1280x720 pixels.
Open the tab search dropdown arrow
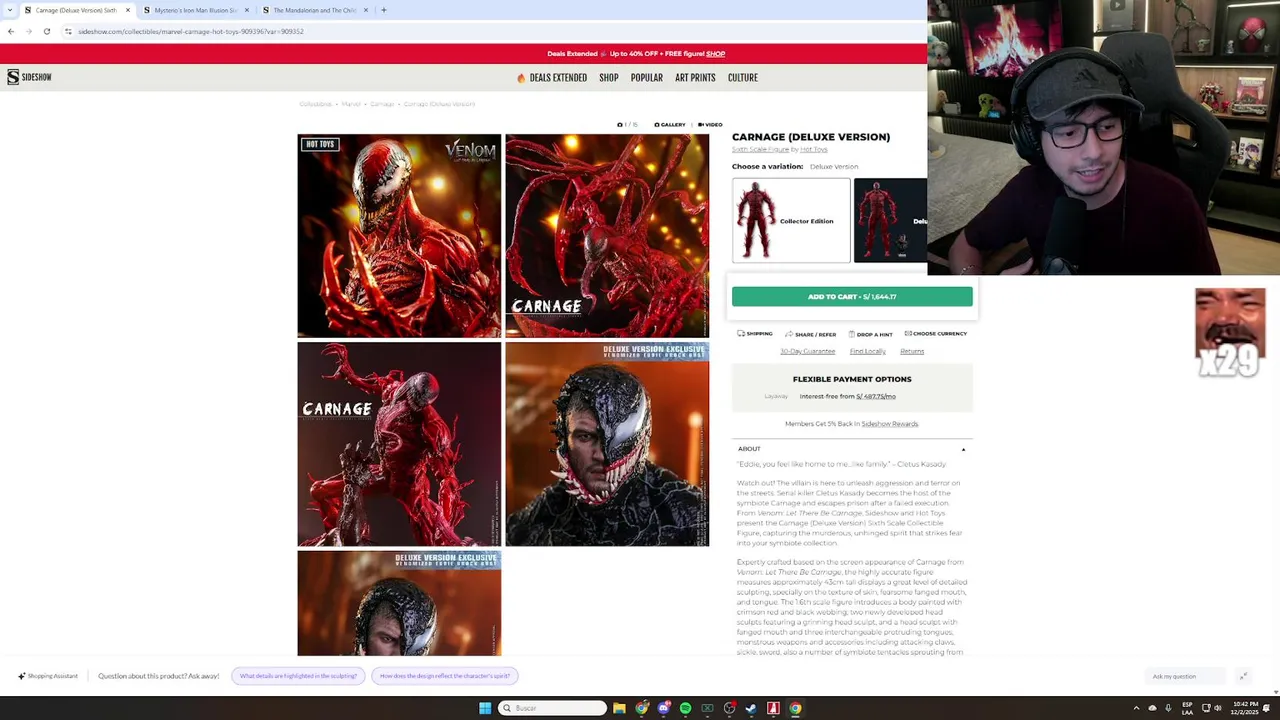point(10,10)
